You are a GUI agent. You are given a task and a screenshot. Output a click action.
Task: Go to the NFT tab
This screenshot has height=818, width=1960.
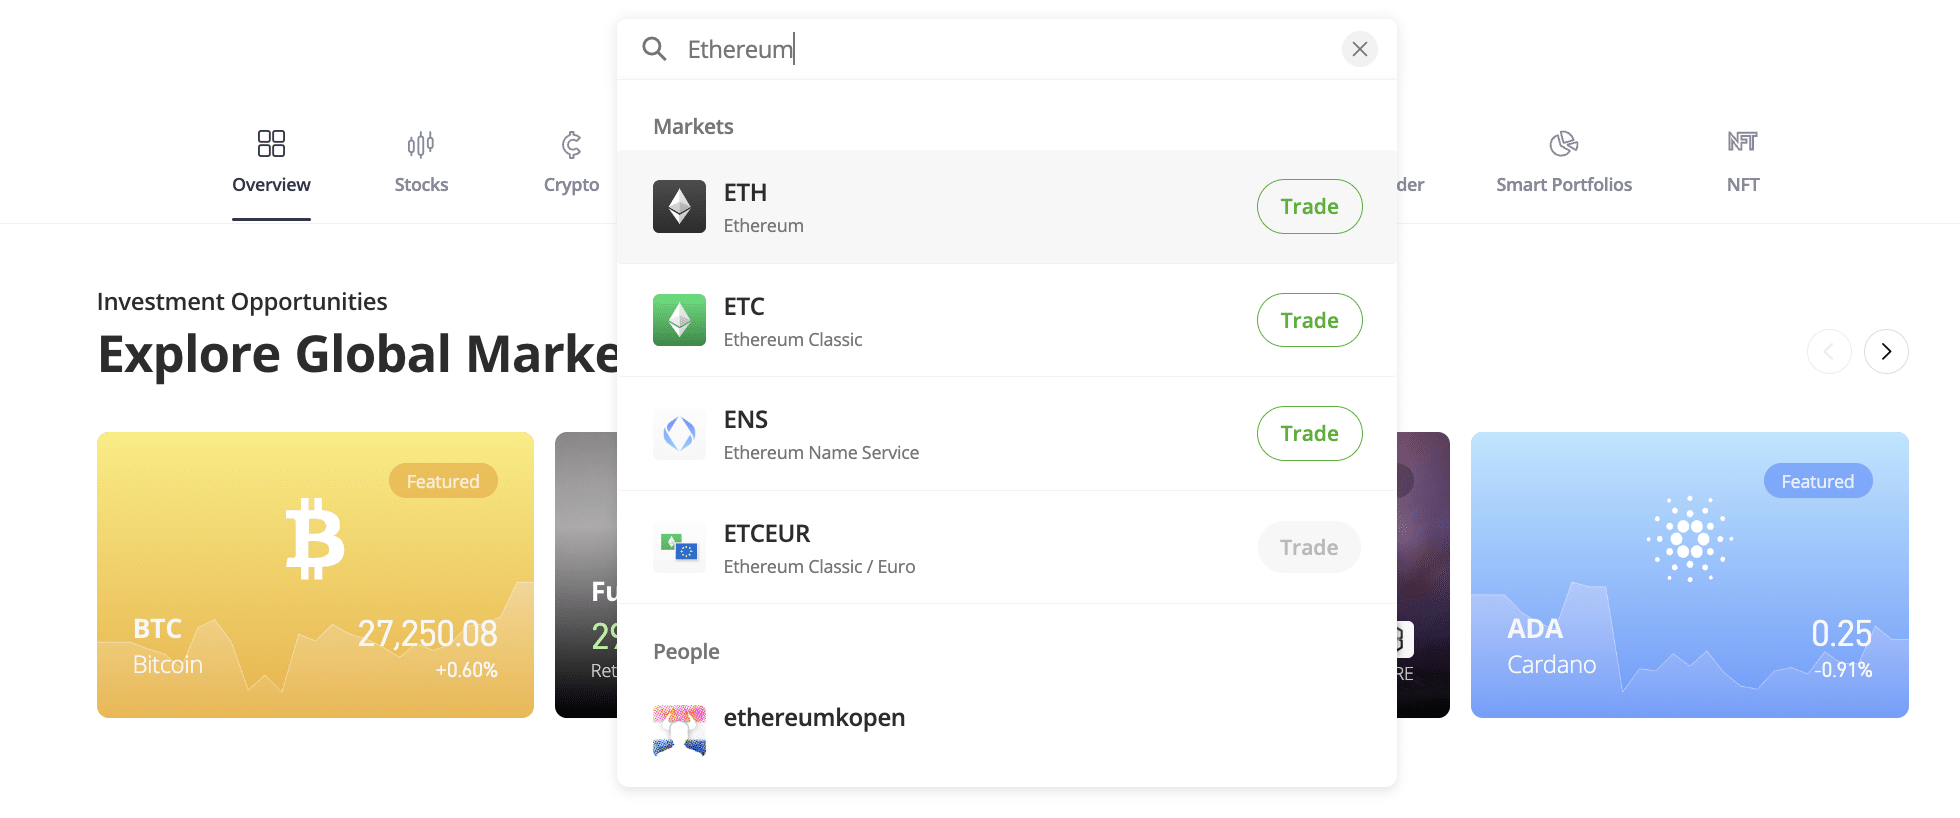click(1743, 163)
